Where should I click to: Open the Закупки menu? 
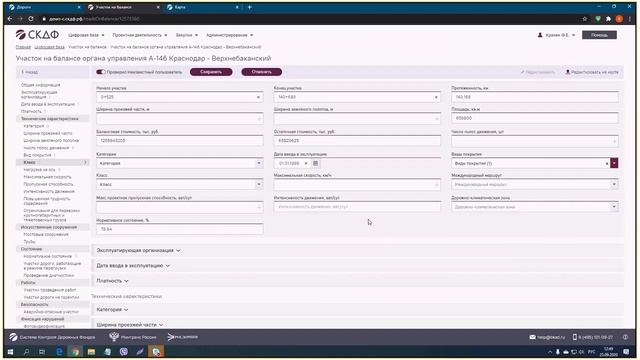click(x=187, y=35)
